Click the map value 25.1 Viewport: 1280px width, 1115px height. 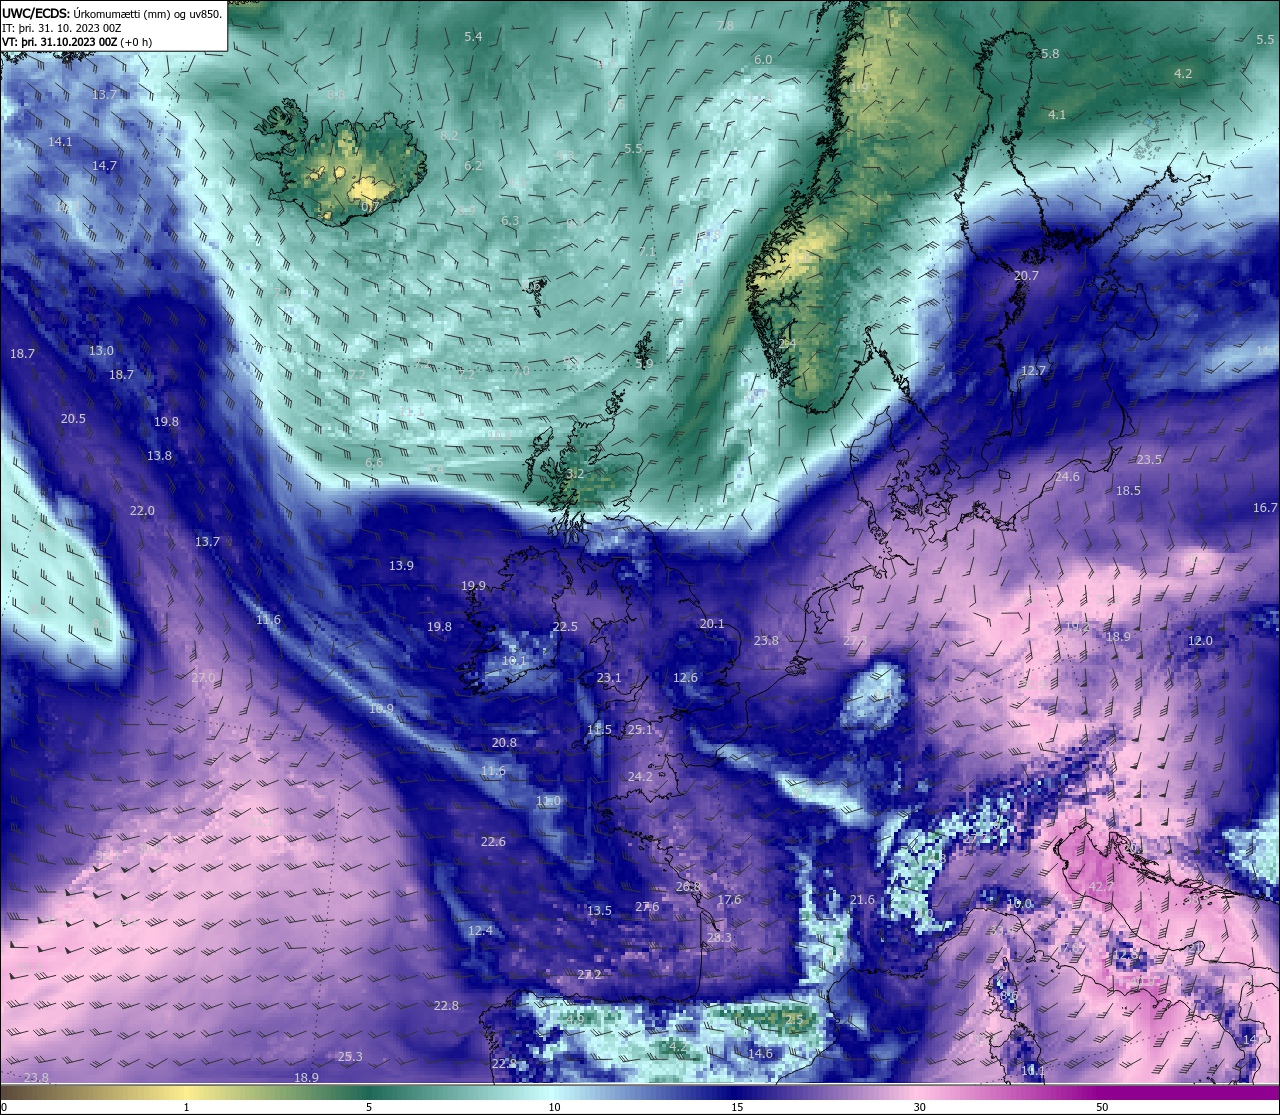(640, 730)
